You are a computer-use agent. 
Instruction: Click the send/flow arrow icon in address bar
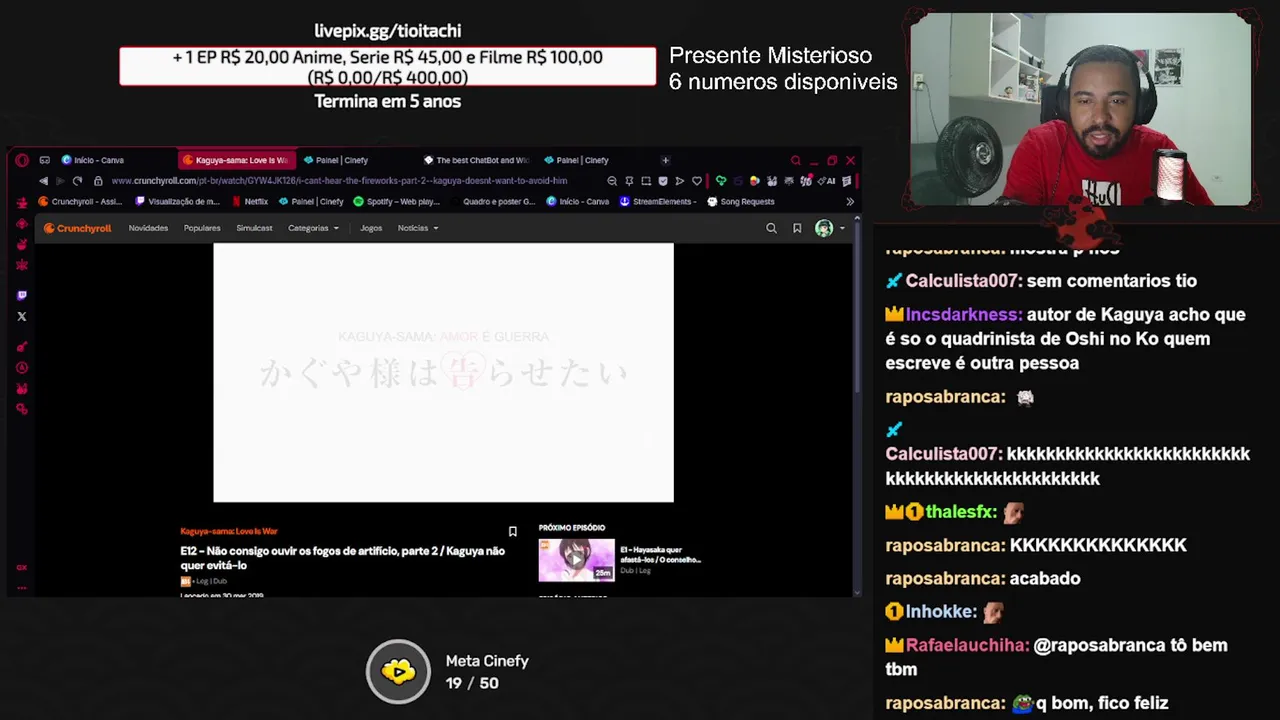click(x=680, y=181)
